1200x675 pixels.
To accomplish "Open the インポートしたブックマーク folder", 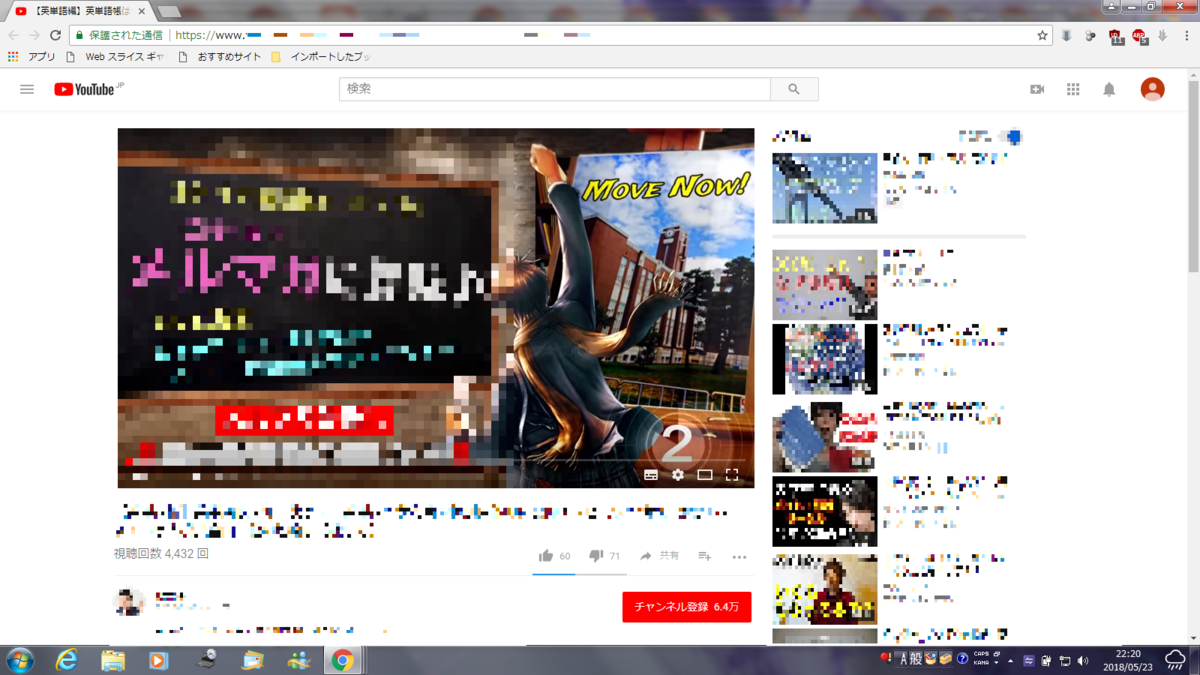I will [x=321, y=57].
